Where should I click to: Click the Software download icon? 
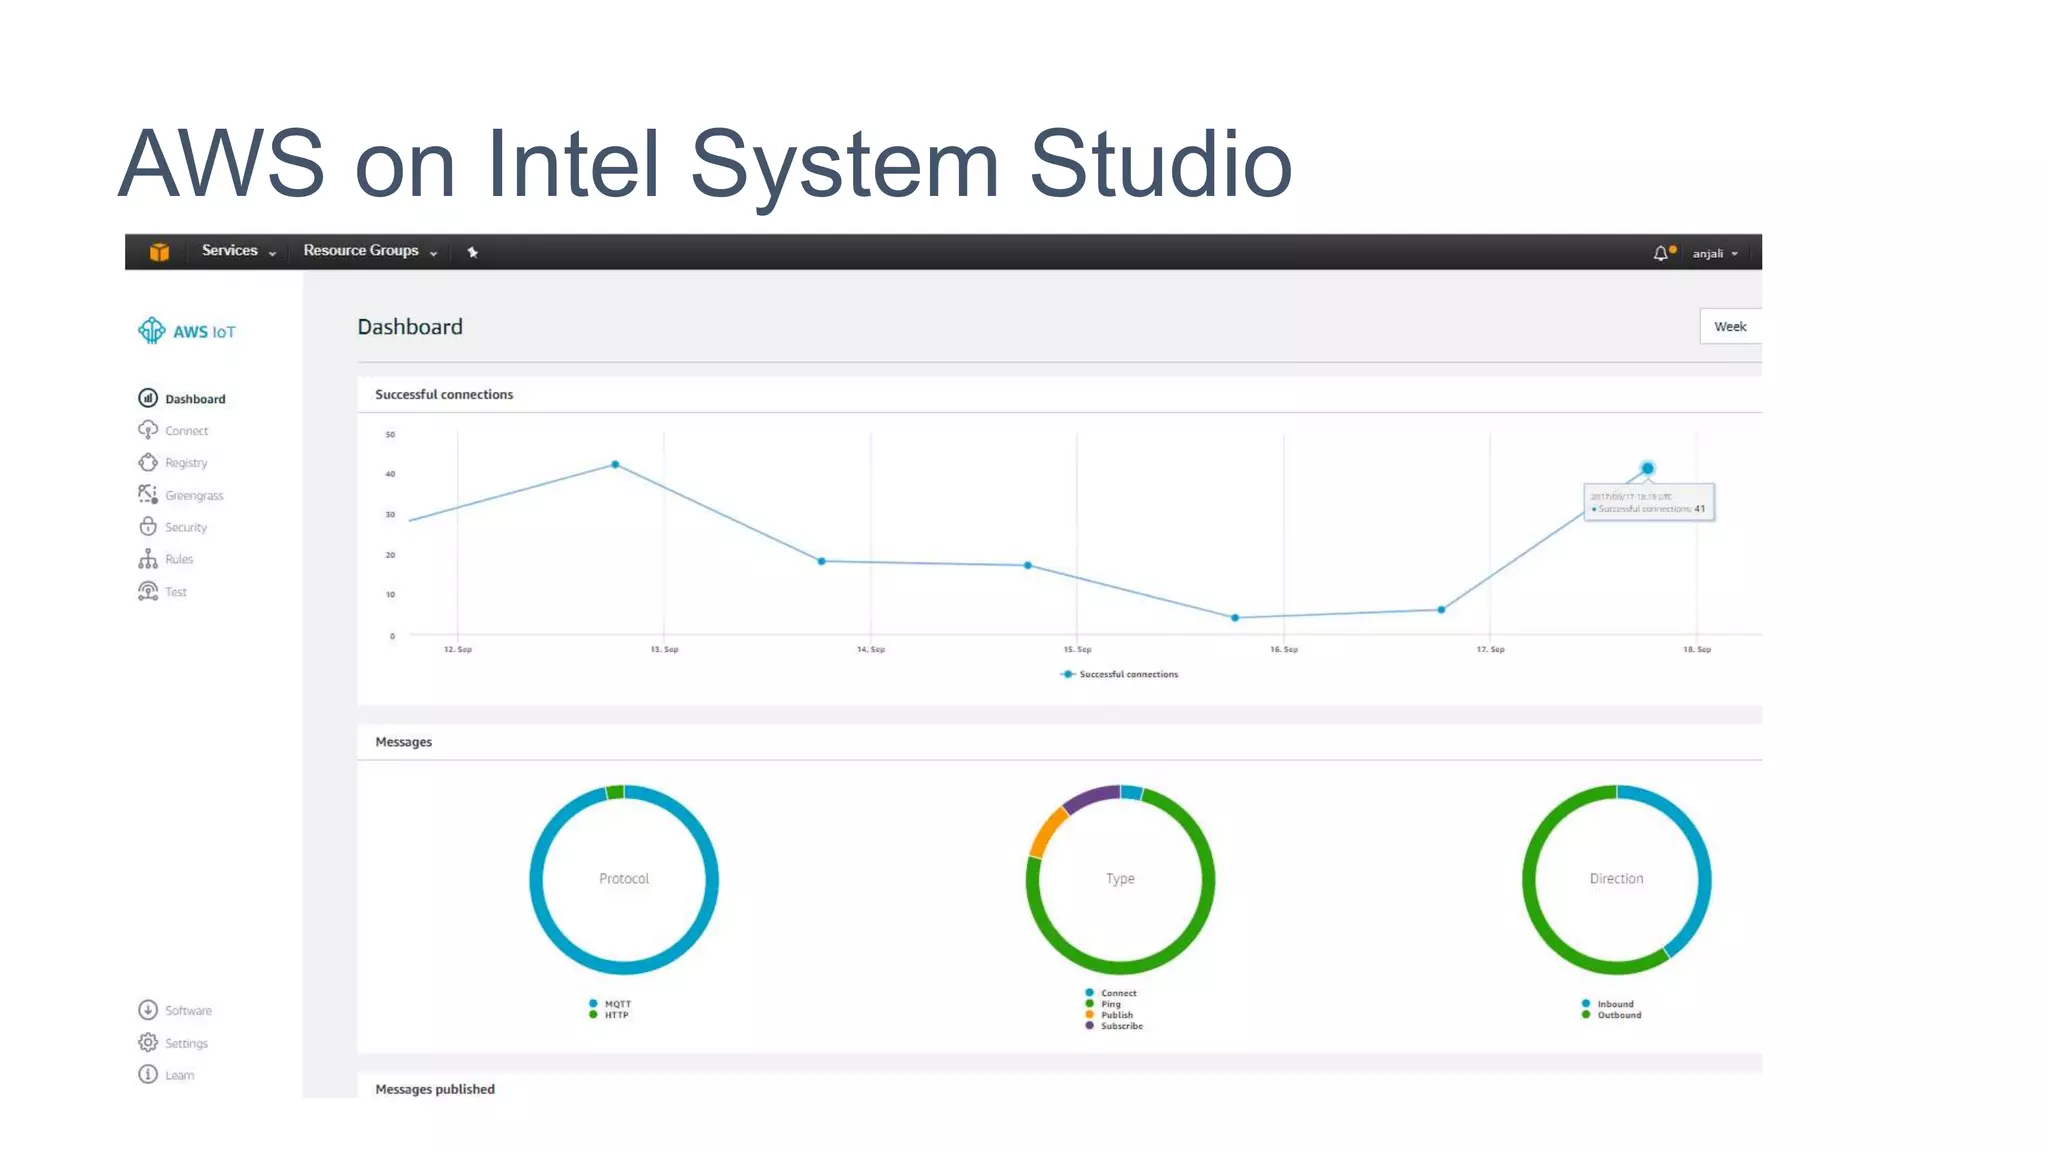(148, 1010)
